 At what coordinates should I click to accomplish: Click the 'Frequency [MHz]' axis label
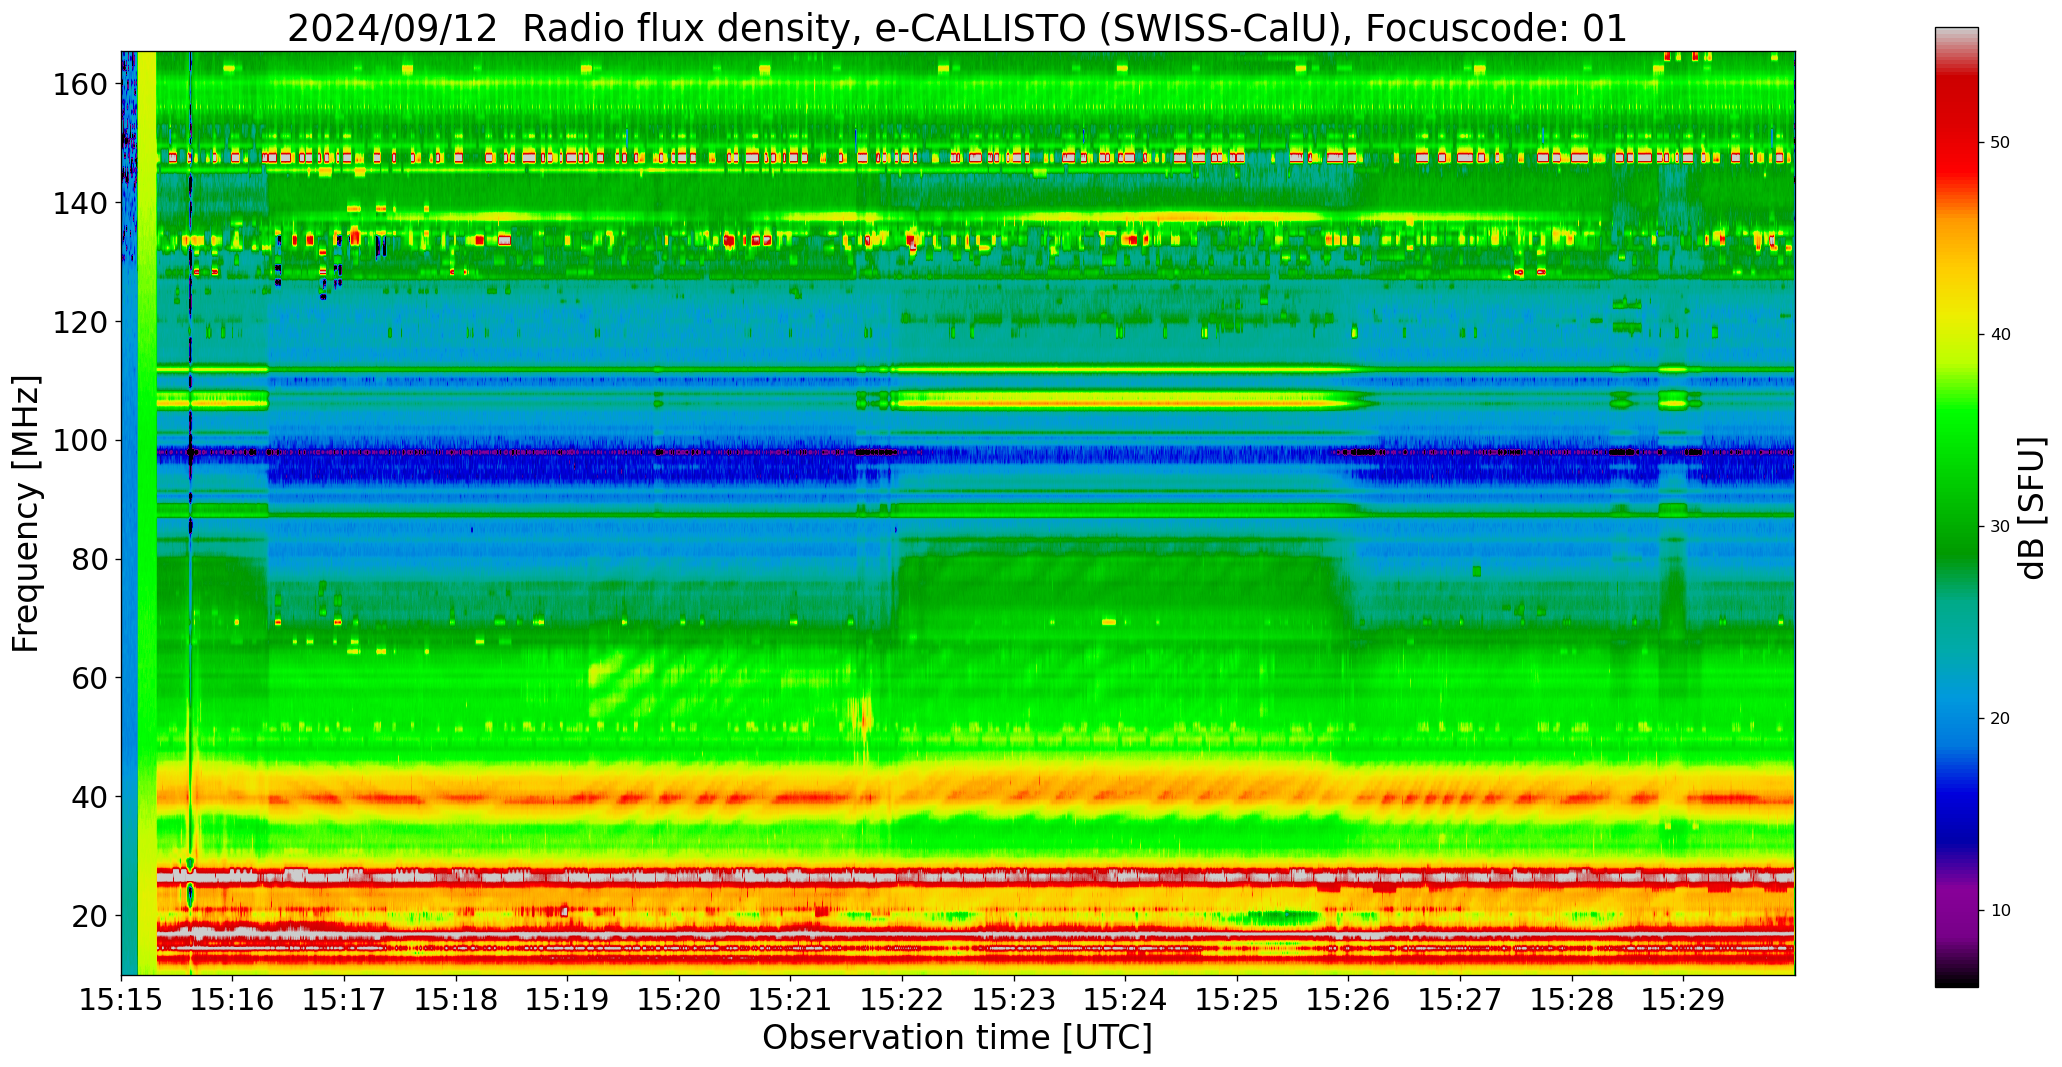click(26, 514)
